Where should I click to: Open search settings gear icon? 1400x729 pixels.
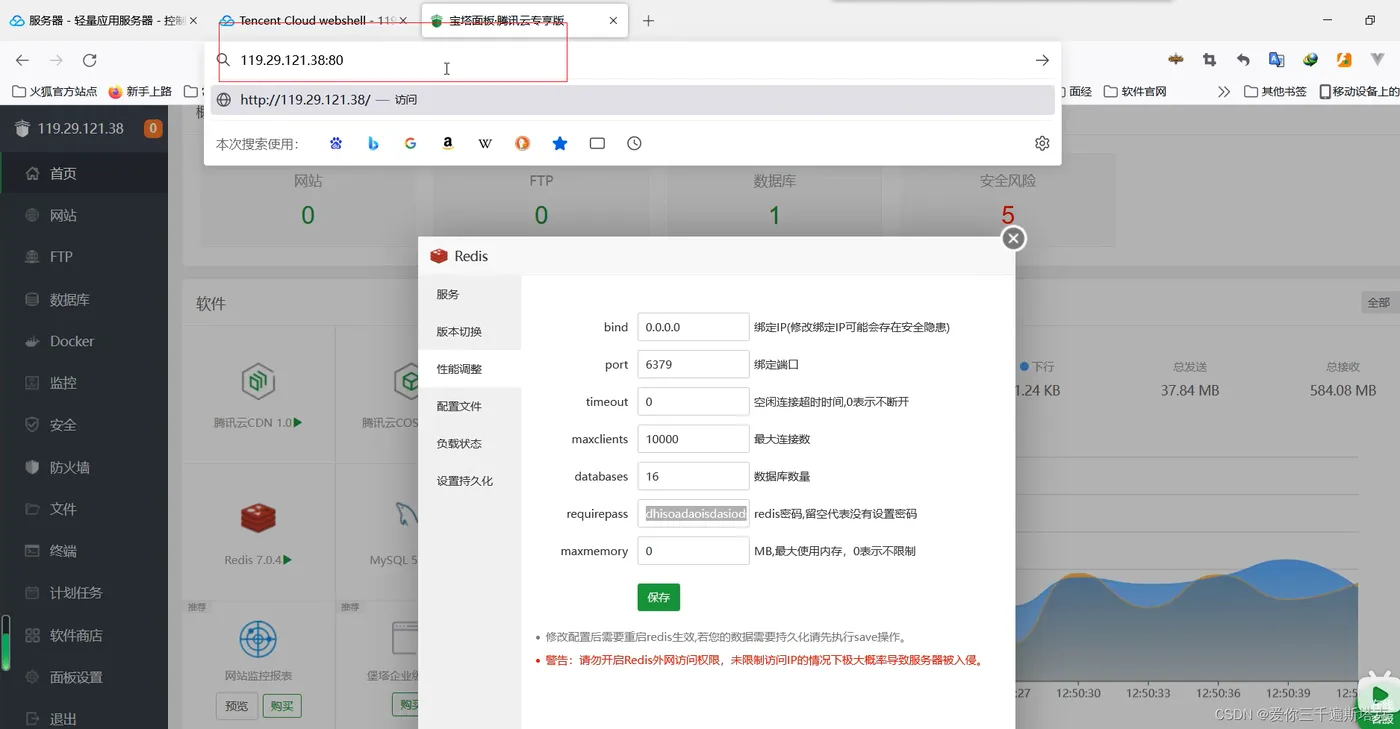(x=1042, y=143)
